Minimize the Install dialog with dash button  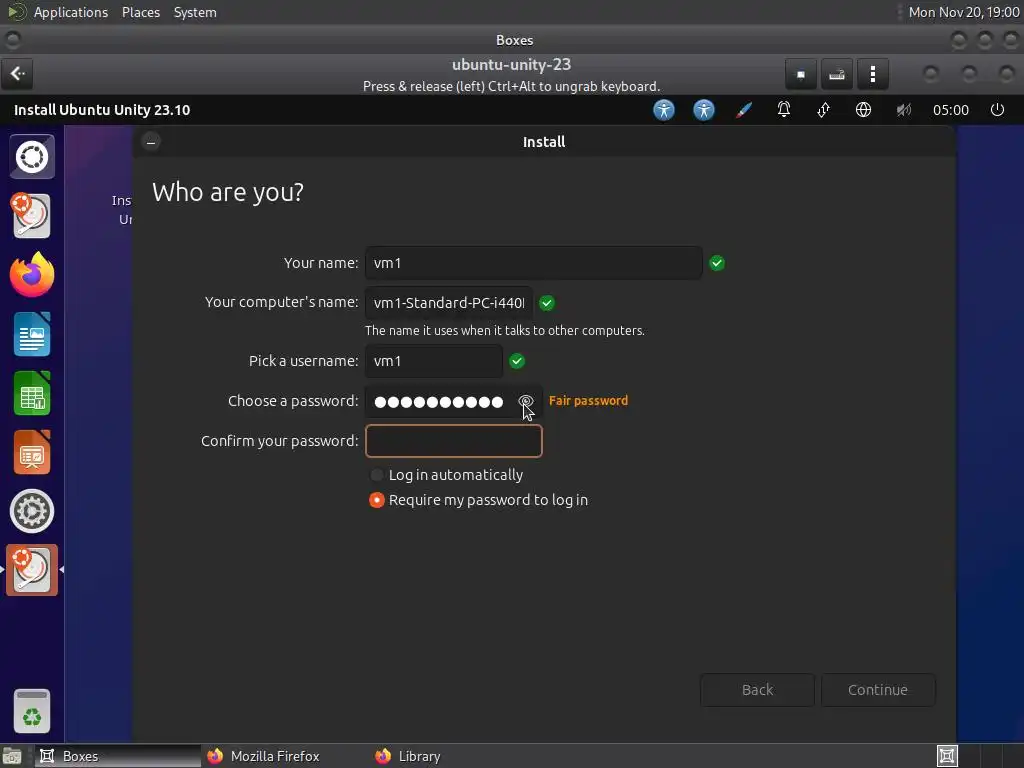click(151, 142)
